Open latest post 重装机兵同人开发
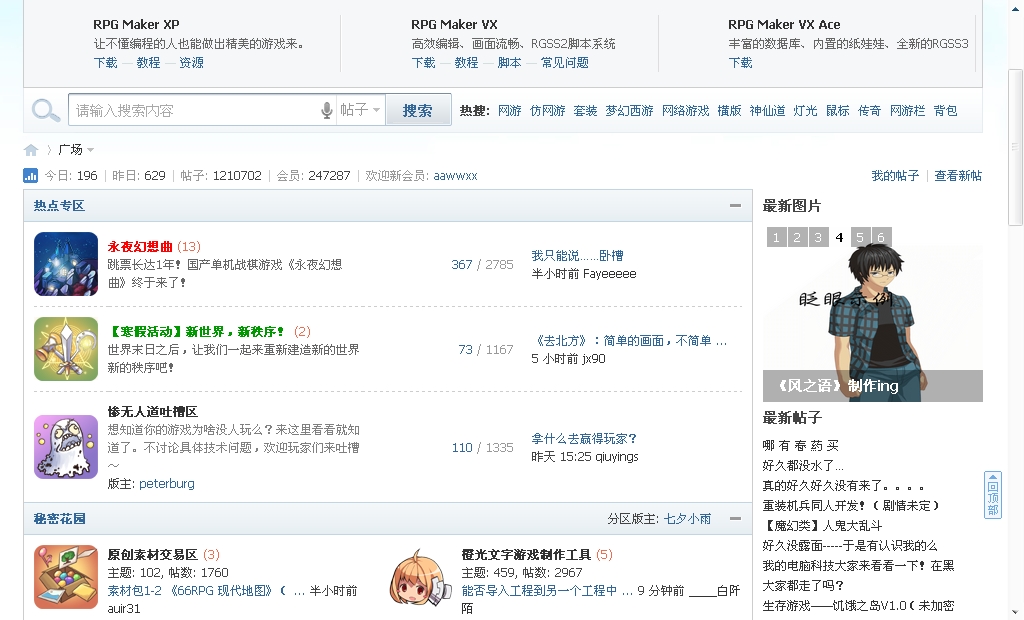The image size is (1024, 620). pyautogui.click(x=851, y=506)
